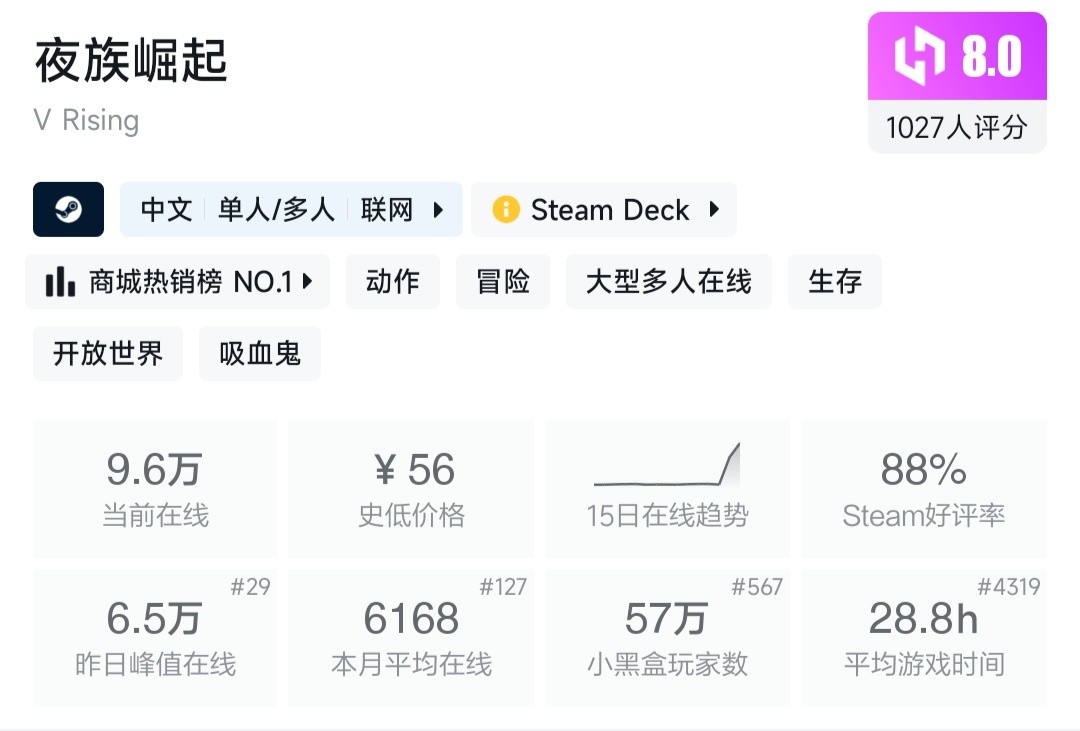1080x731 pixels.
Task: Select the 动作 genre tag
Action: (x=392, y=282)
